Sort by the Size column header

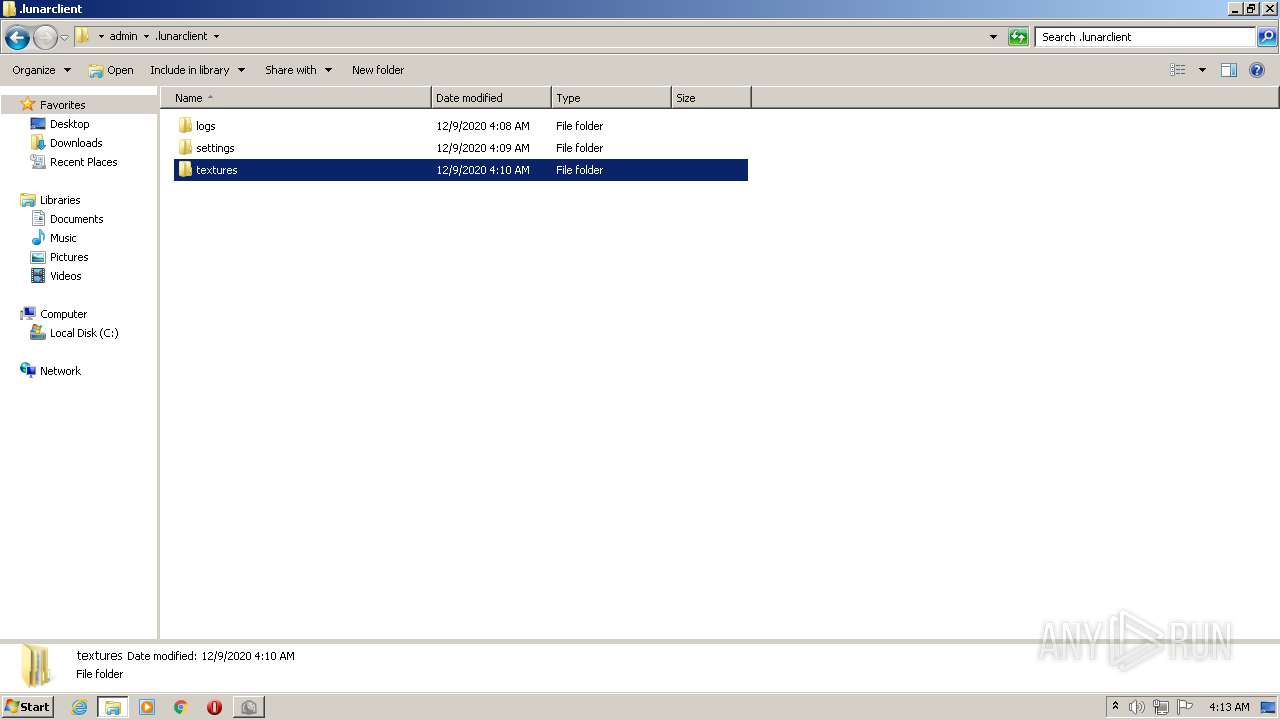[711, 98]
